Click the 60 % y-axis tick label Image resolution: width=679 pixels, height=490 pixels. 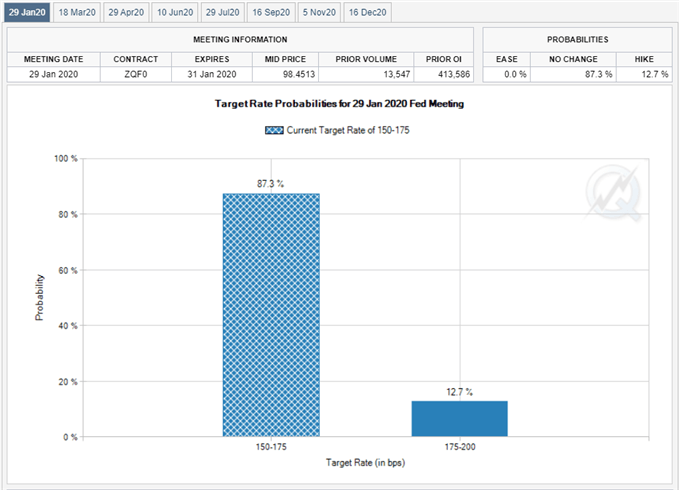pos(68,271)
